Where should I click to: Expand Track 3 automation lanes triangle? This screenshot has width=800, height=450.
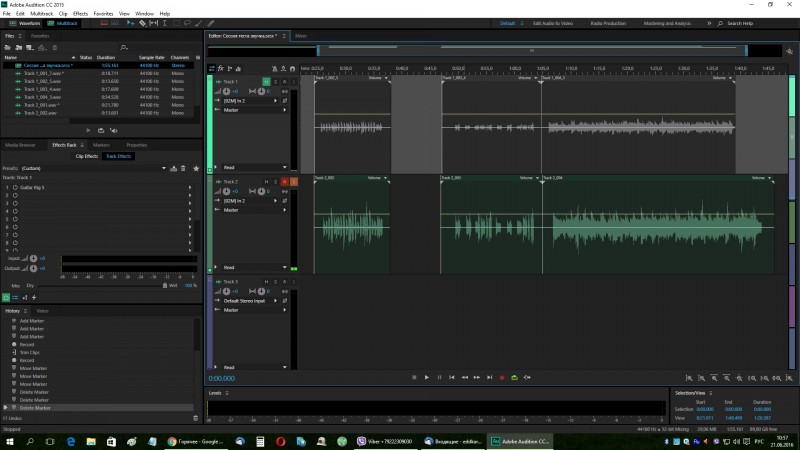click(x=216, y=367)
